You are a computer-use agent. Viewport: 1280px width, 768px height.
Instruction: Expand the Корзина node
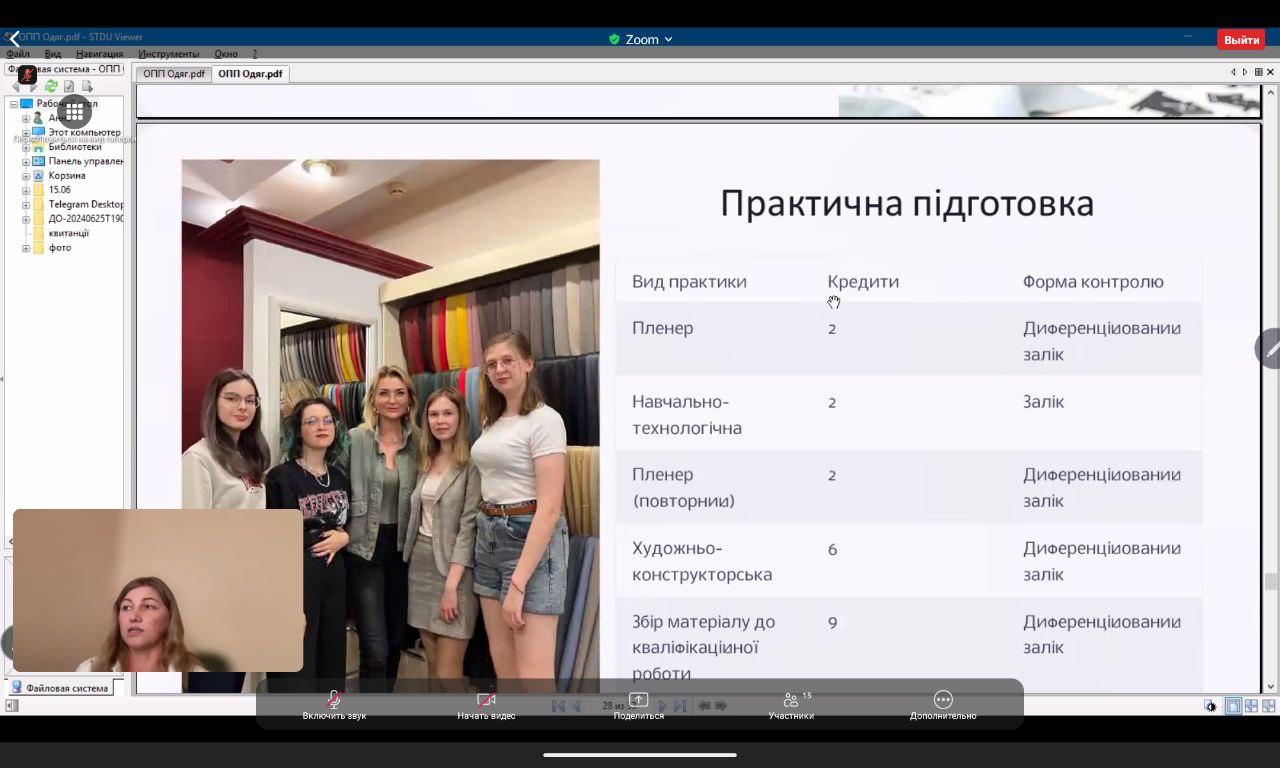(26, 176)
